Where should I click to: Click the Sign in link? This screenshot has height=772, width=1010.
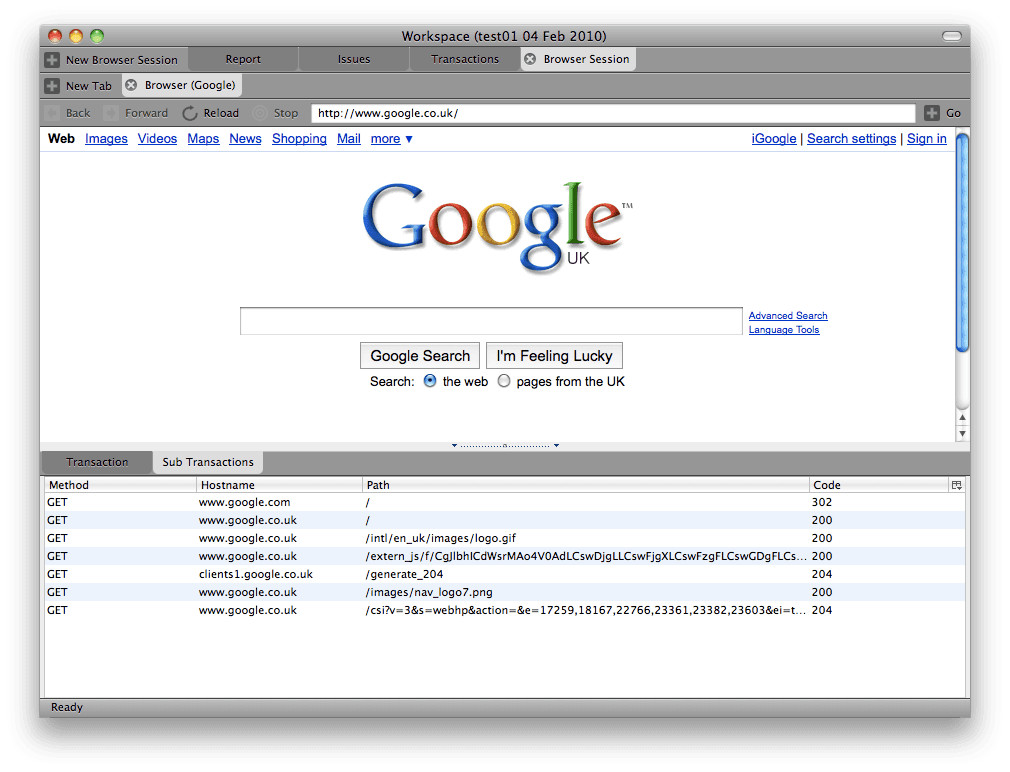click(927, 138)
